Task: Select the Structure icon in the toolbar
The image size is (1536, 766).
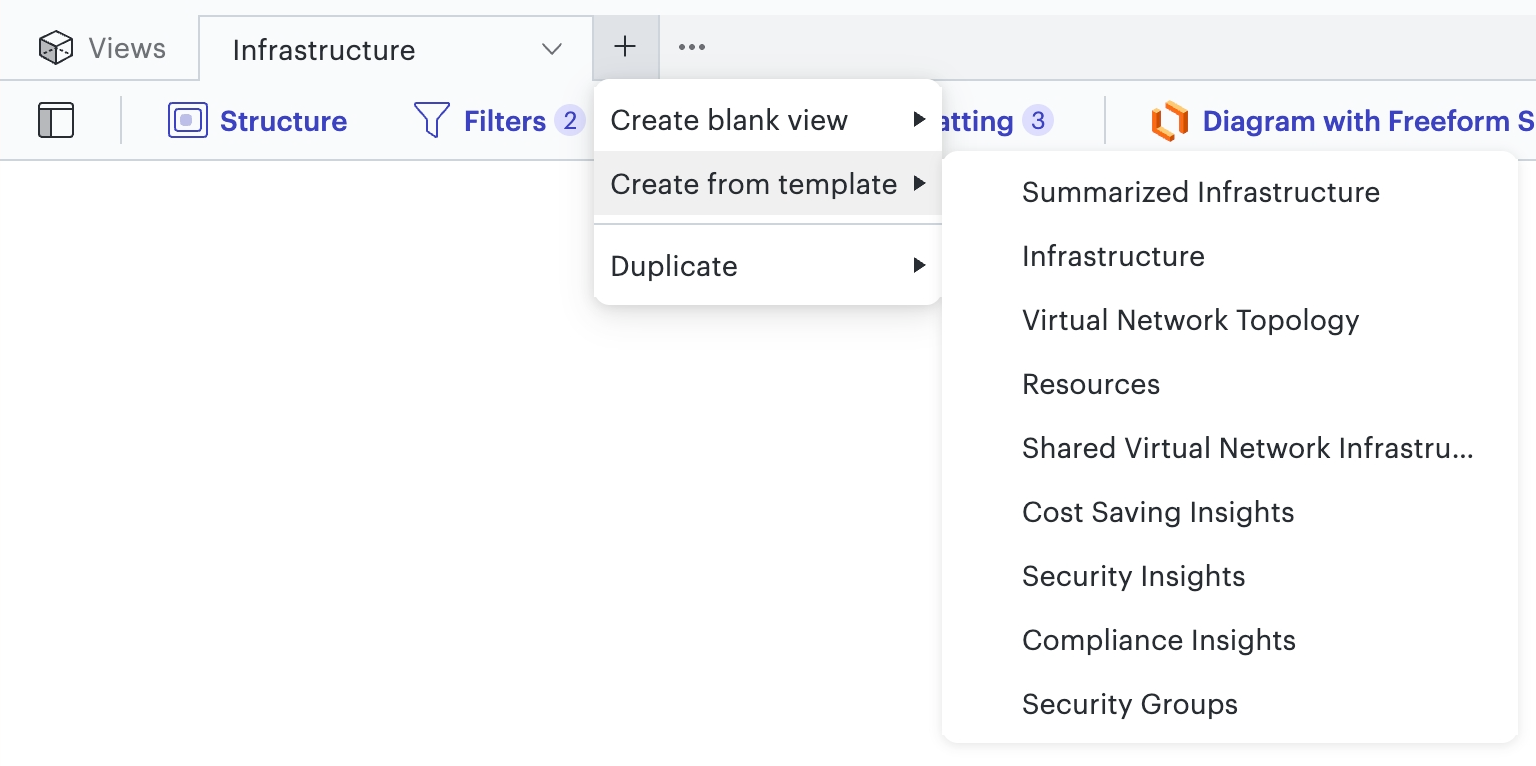Action: point(188,120)
